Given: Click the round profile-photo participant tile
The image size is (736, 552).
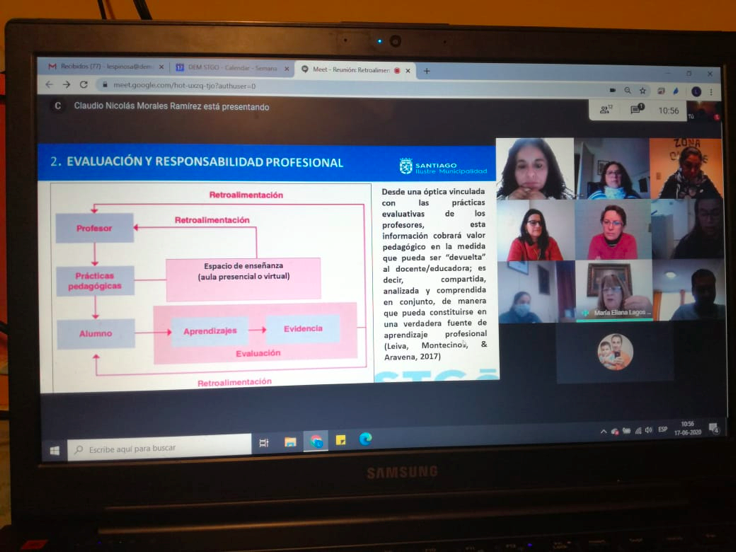Looking at the screenshot, I should tap(615, 352).
